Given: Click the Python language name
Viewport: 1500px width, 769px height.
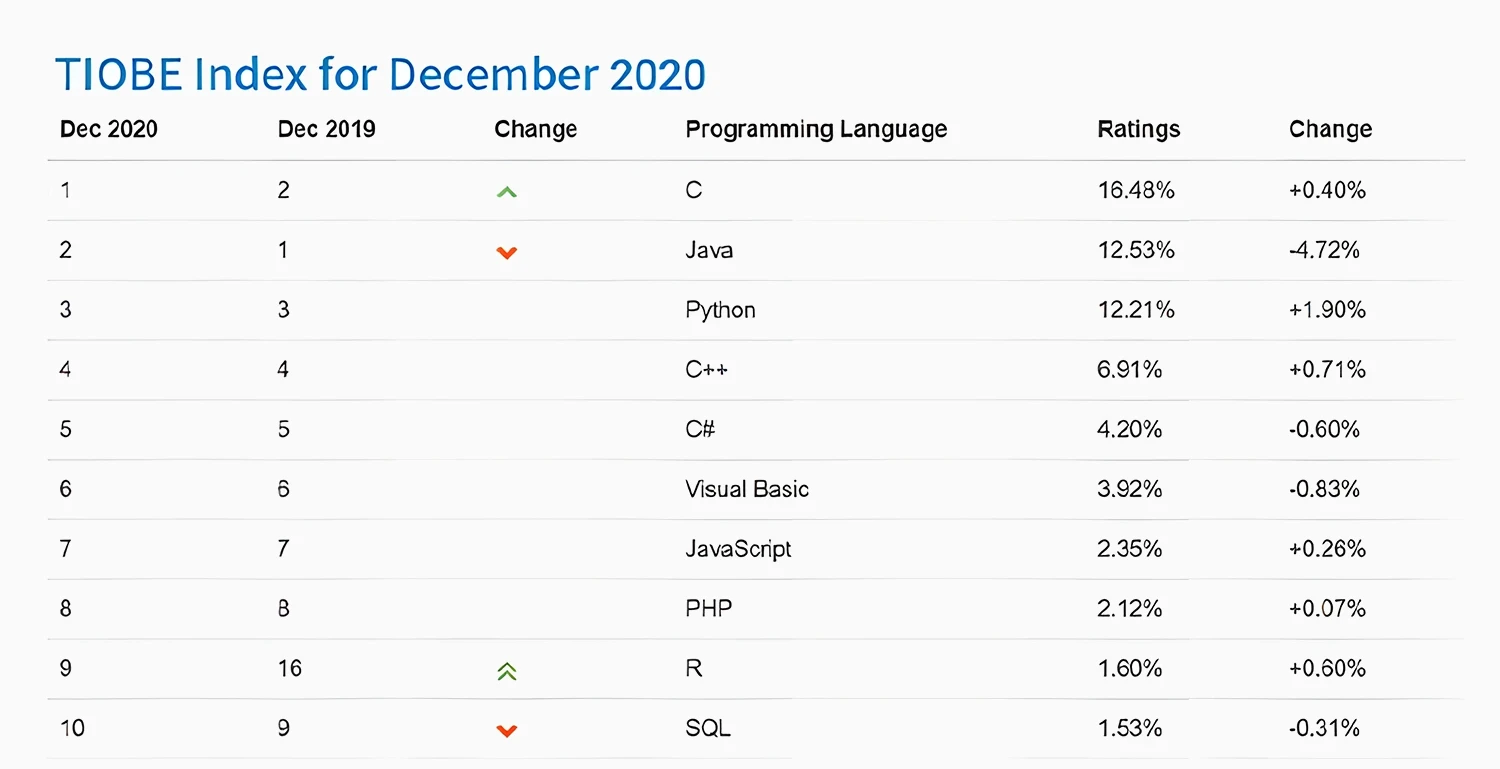Looking at the screenshot, I should pyautogui.click(x=720, y=310).
